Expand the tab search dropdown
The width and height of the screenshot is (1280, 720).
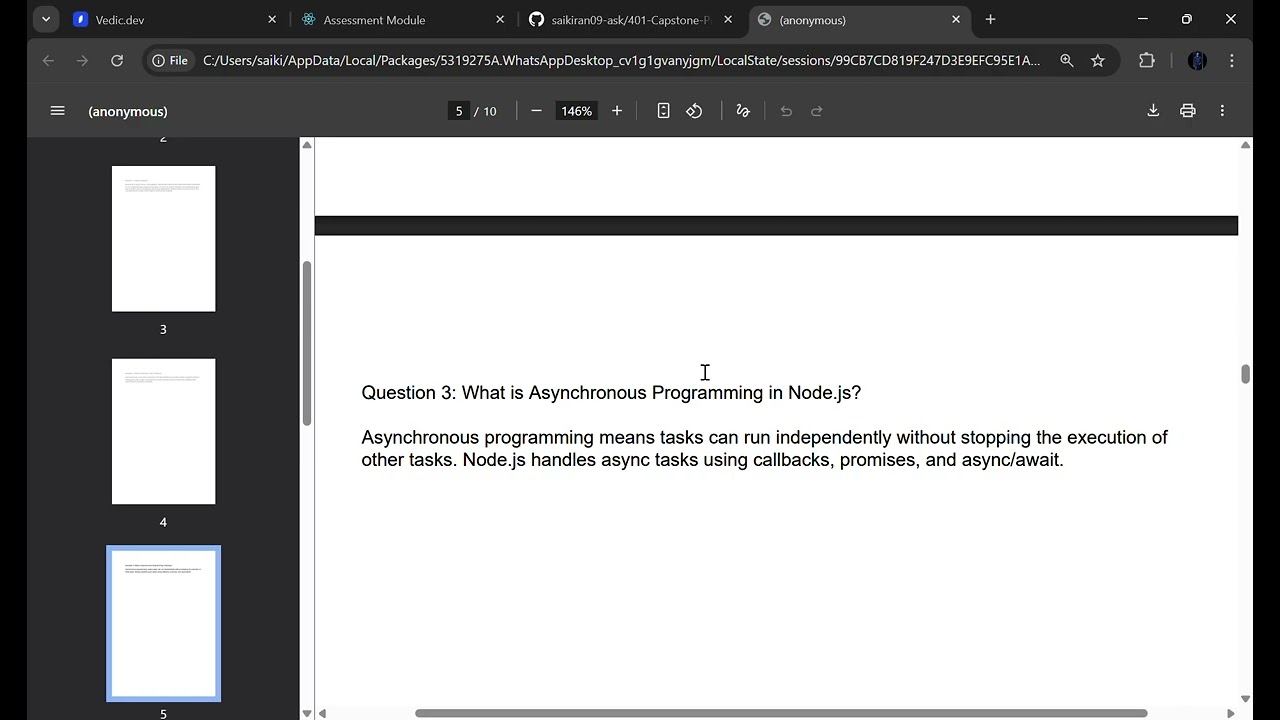click(x=46, y=19)
